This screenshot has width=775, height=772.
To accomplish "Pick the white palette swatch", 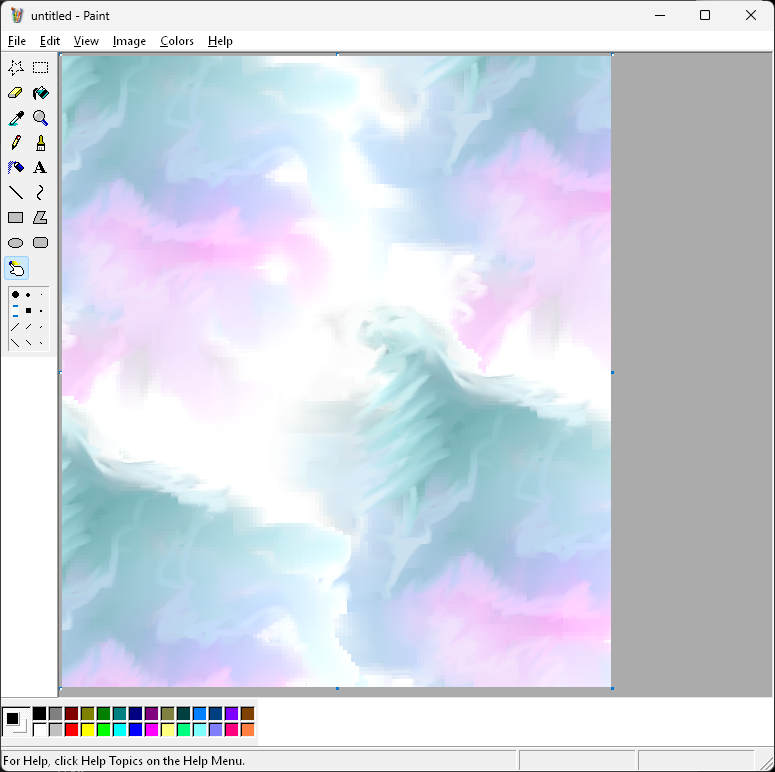I will coord(40,729).
